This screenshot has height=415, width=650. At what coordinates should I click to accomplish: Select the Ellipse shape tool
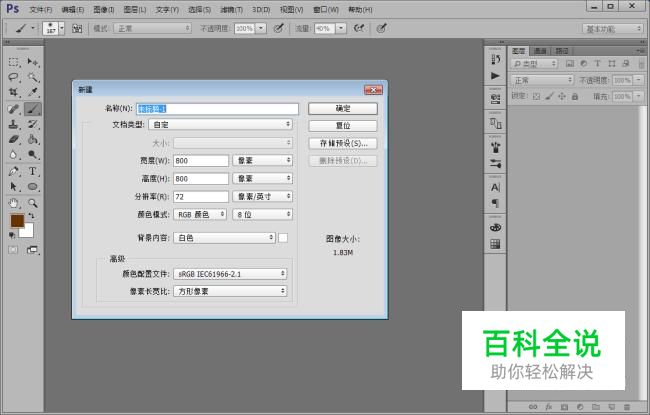coord(32,187)
